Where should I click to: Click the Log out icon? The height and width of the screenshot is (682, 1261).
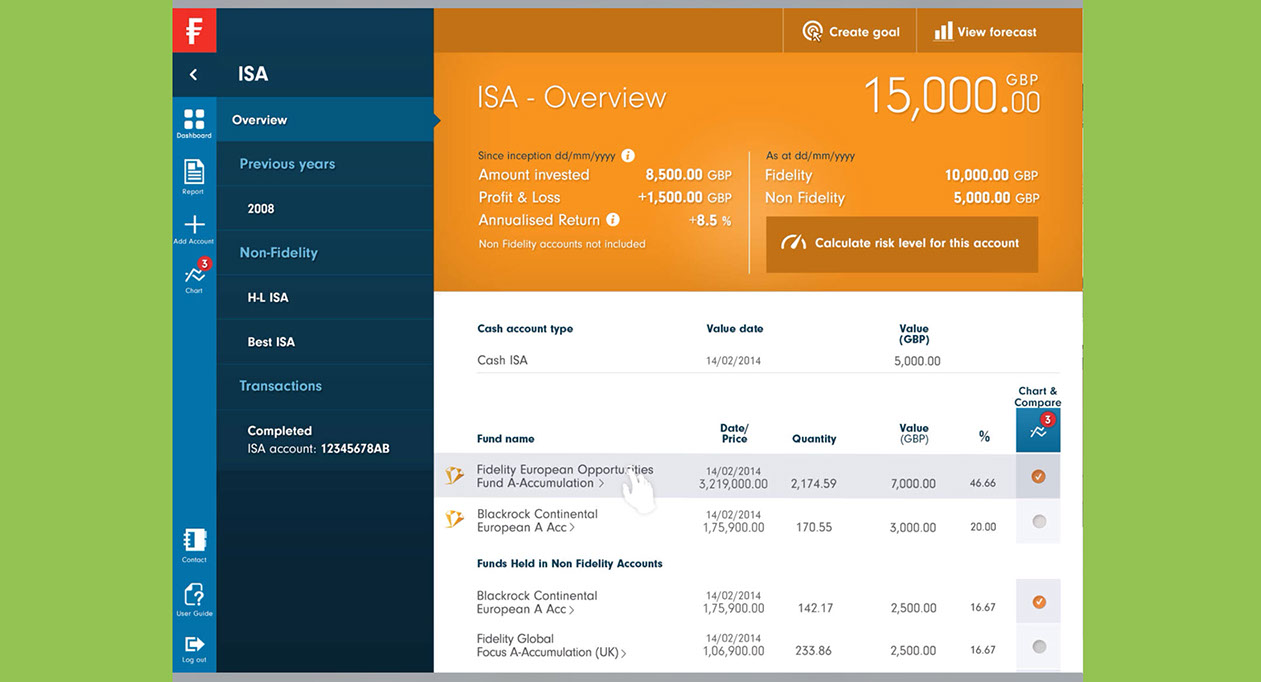[194, 647]
